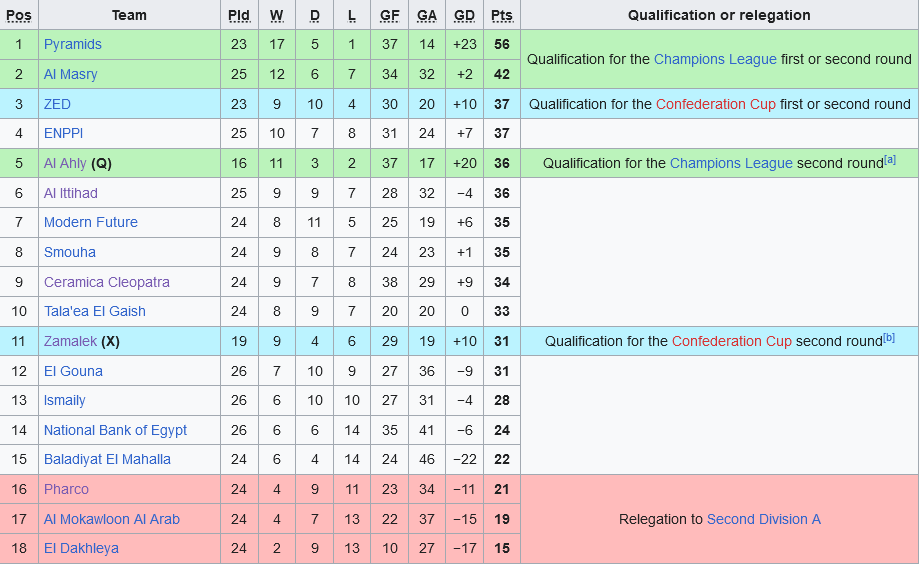921x567 pixels.
Task: Click the Ceramica Cleopatra link
Action: (106, 283)
